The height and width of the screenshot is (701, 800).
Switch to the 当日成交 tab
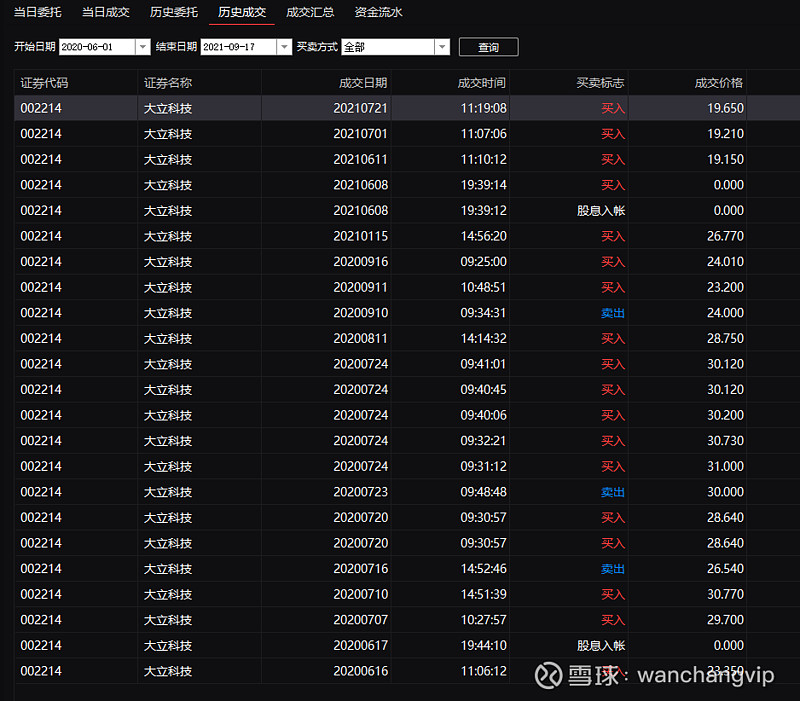tap(106, 12)
